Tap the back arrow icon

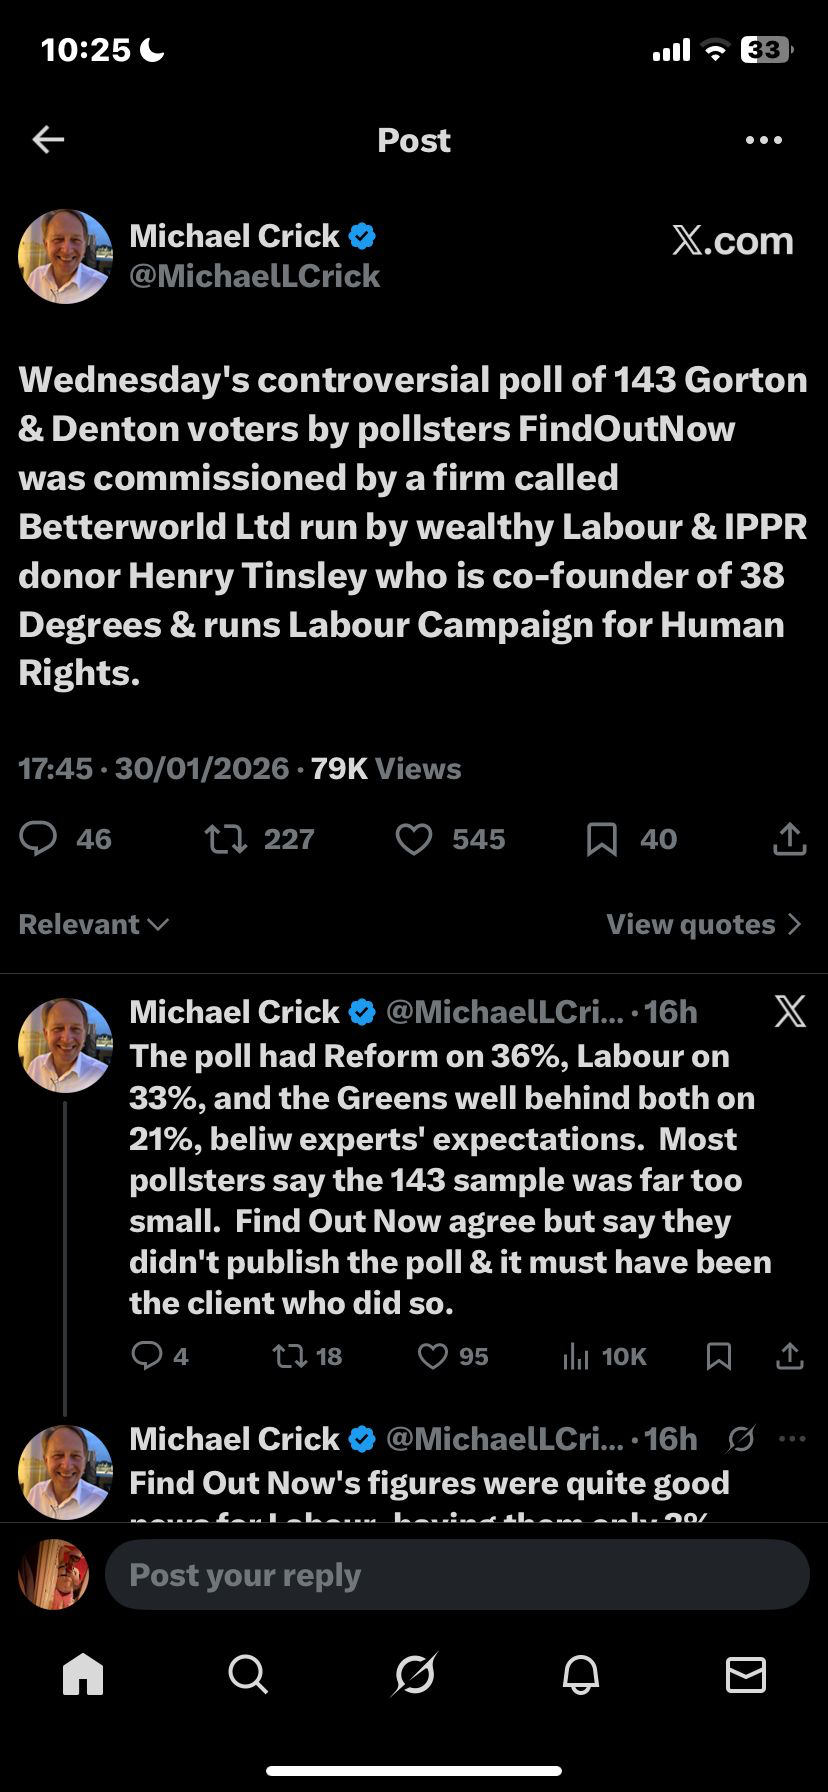[48, 140]
